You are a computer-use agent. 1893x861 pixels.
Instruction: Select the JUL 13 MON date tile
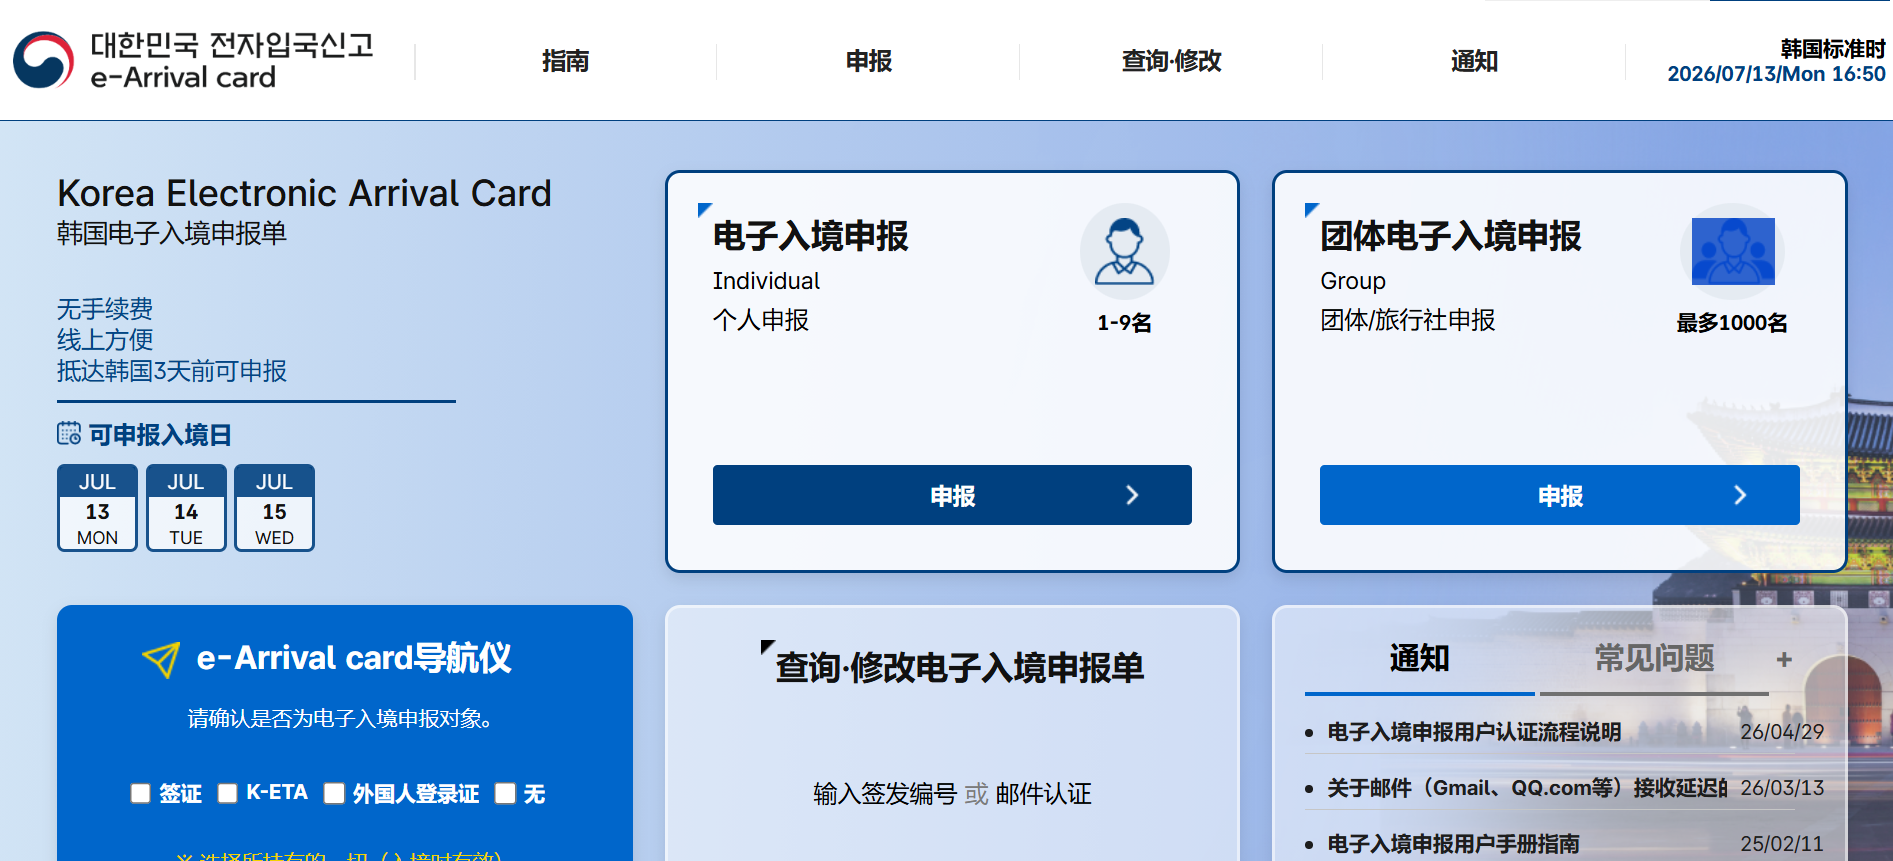97,508
